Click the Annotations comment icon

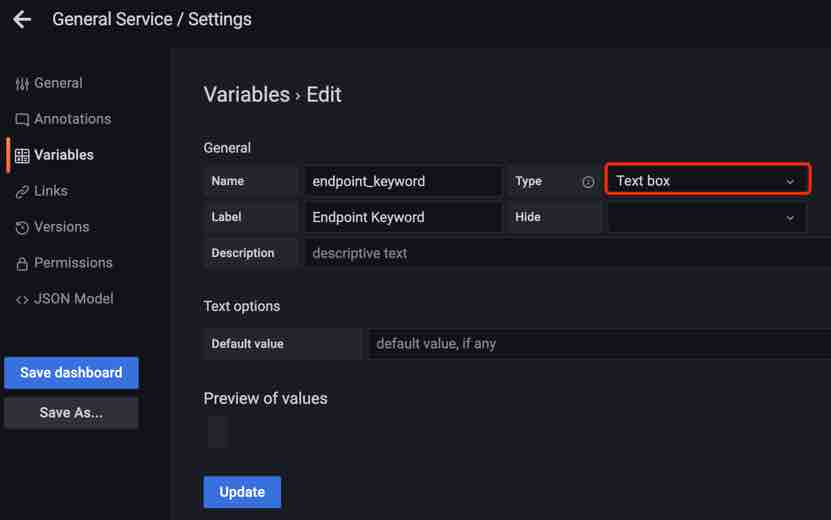tap(22, 120)
